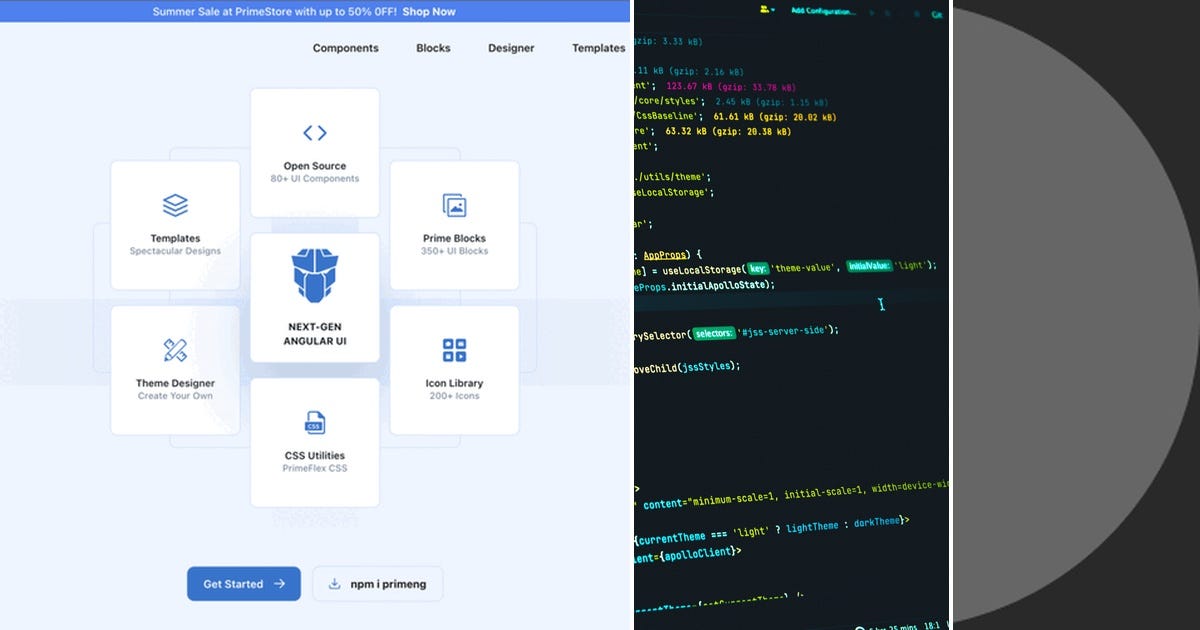The width and height of the screenshot is (1200, 630).
Task: Click the NEXT-GEN ANGULAR UI shield logo
Action: click(315, 275)
